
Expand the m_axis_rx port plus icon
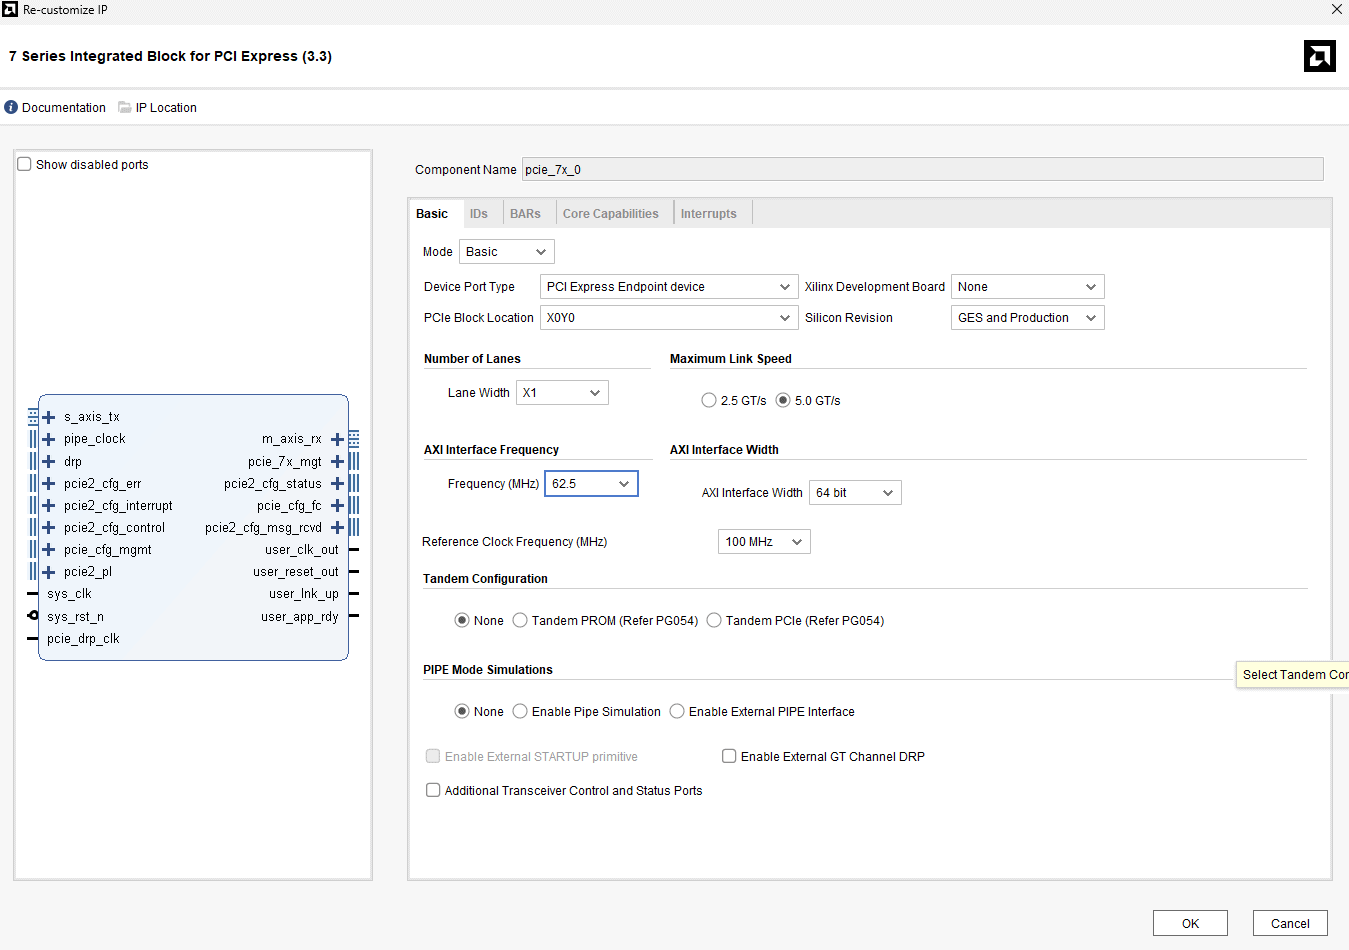click(337, 439)
